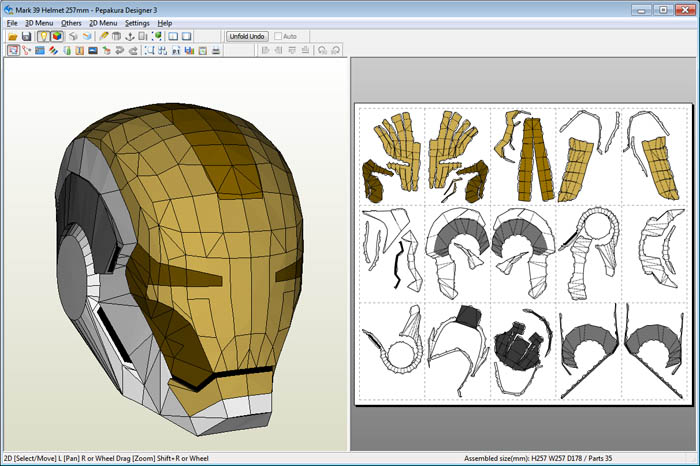Click the Pepakura Designer title bar app icon
Viewport: 700px width, 466px height.
(x=8, y=9)
